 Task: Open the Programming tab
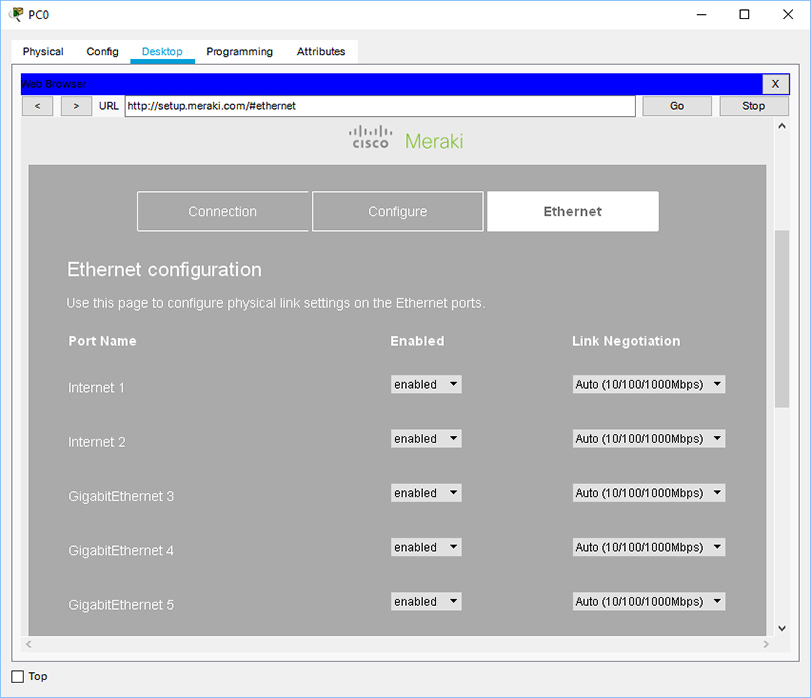click(x=239, y=52)
